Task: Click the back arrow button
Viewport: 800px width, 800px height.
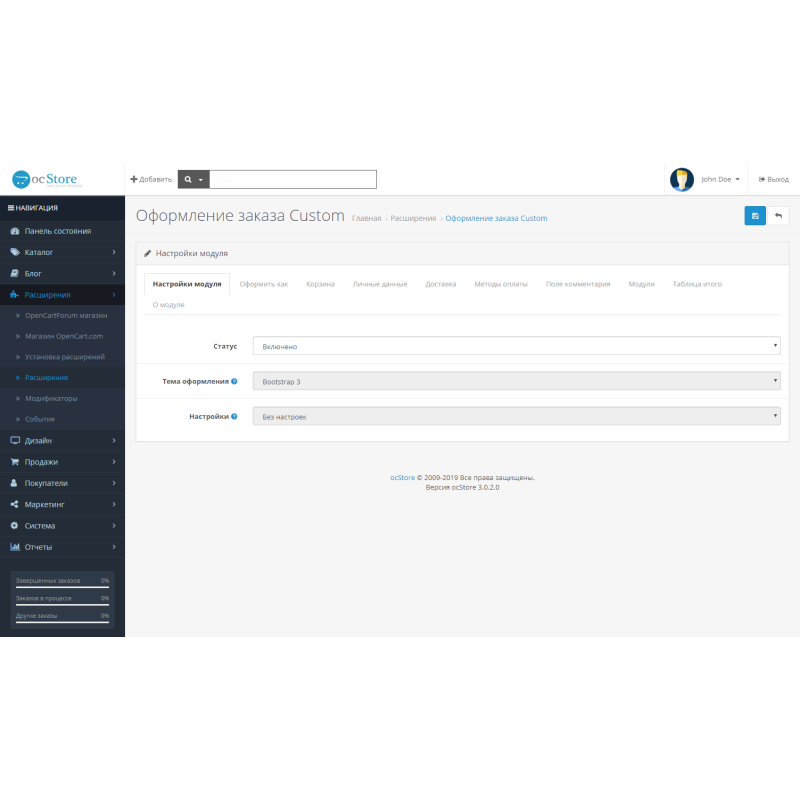Action: [778, 215]
